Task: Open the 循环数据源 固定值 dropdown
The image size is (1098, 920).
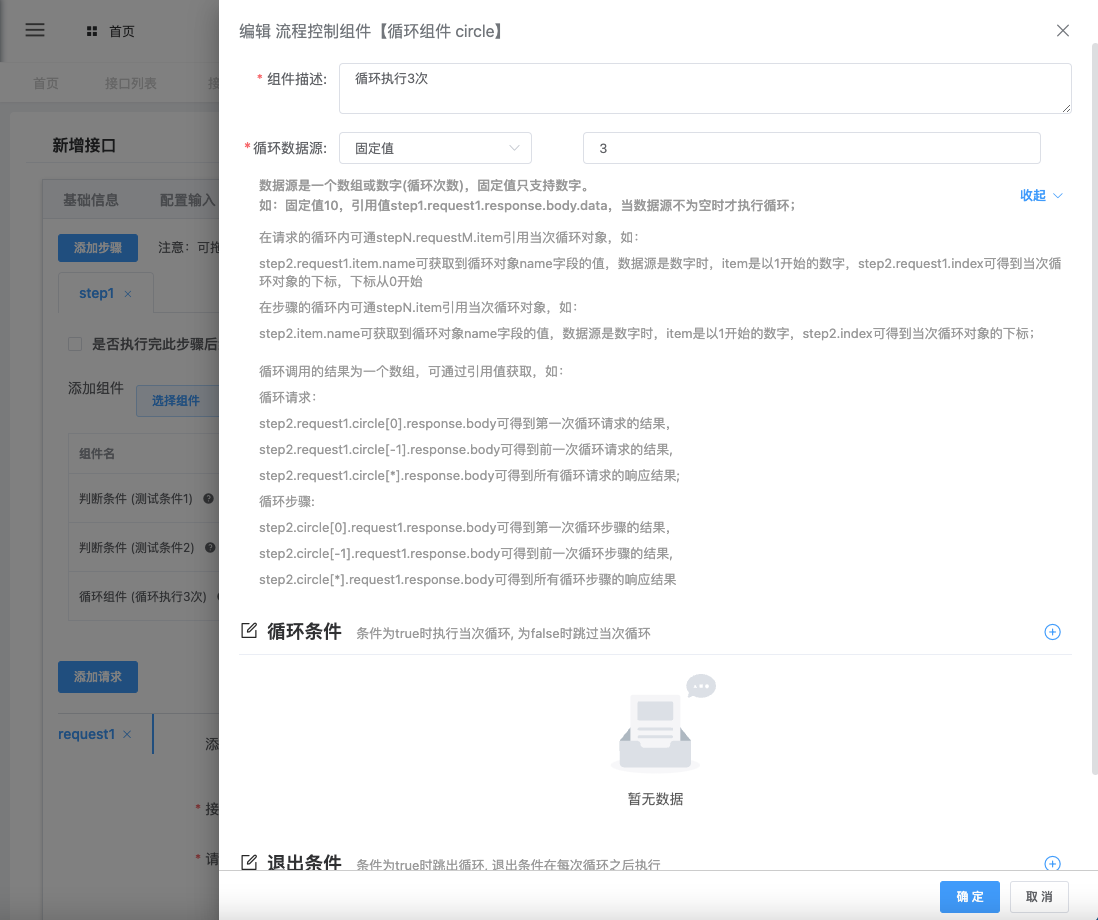Action: [435, 148]
